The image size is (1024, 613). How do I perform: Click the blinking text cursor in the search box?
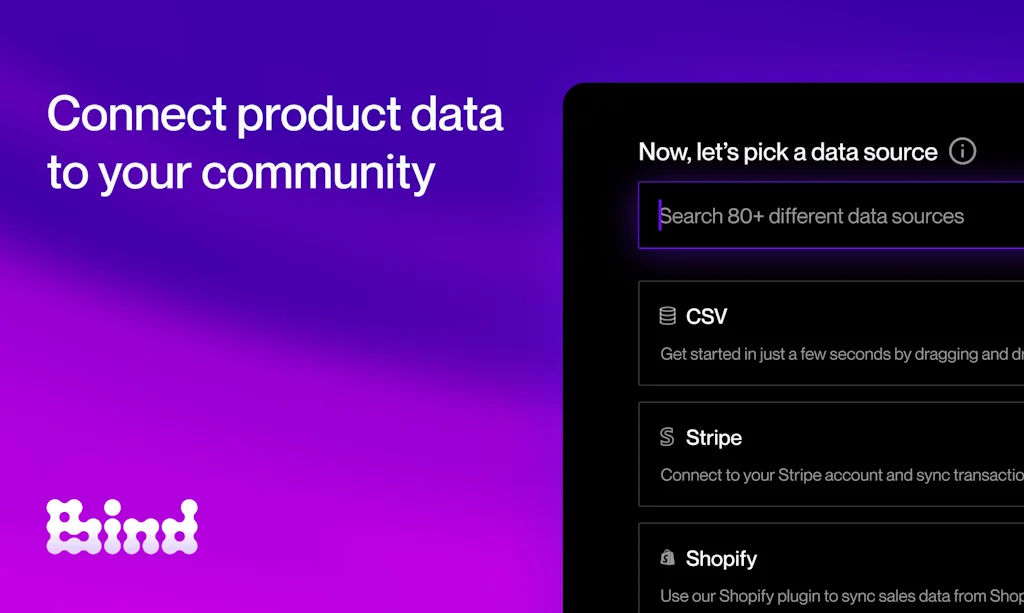click(x=660, y=215)
